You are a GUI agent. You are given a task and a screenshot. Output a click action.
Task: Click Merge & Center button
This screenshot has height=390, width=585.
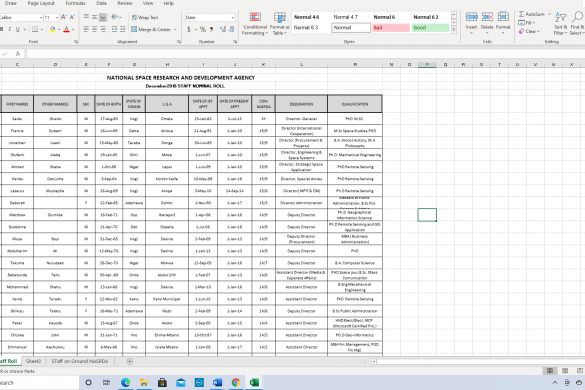pos(154,29)
